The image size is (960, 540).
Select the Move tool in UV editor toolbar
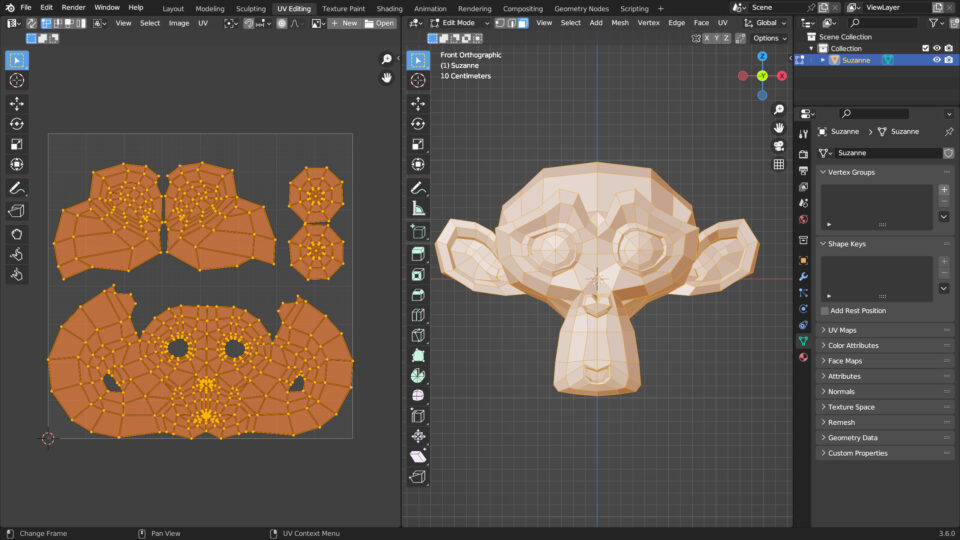tap(17, 103)
